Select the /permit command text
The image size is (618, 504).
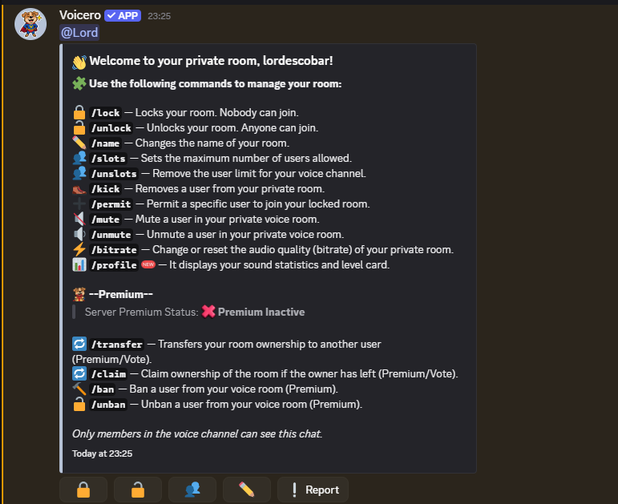pyautogui.click(x=112, y=204)
